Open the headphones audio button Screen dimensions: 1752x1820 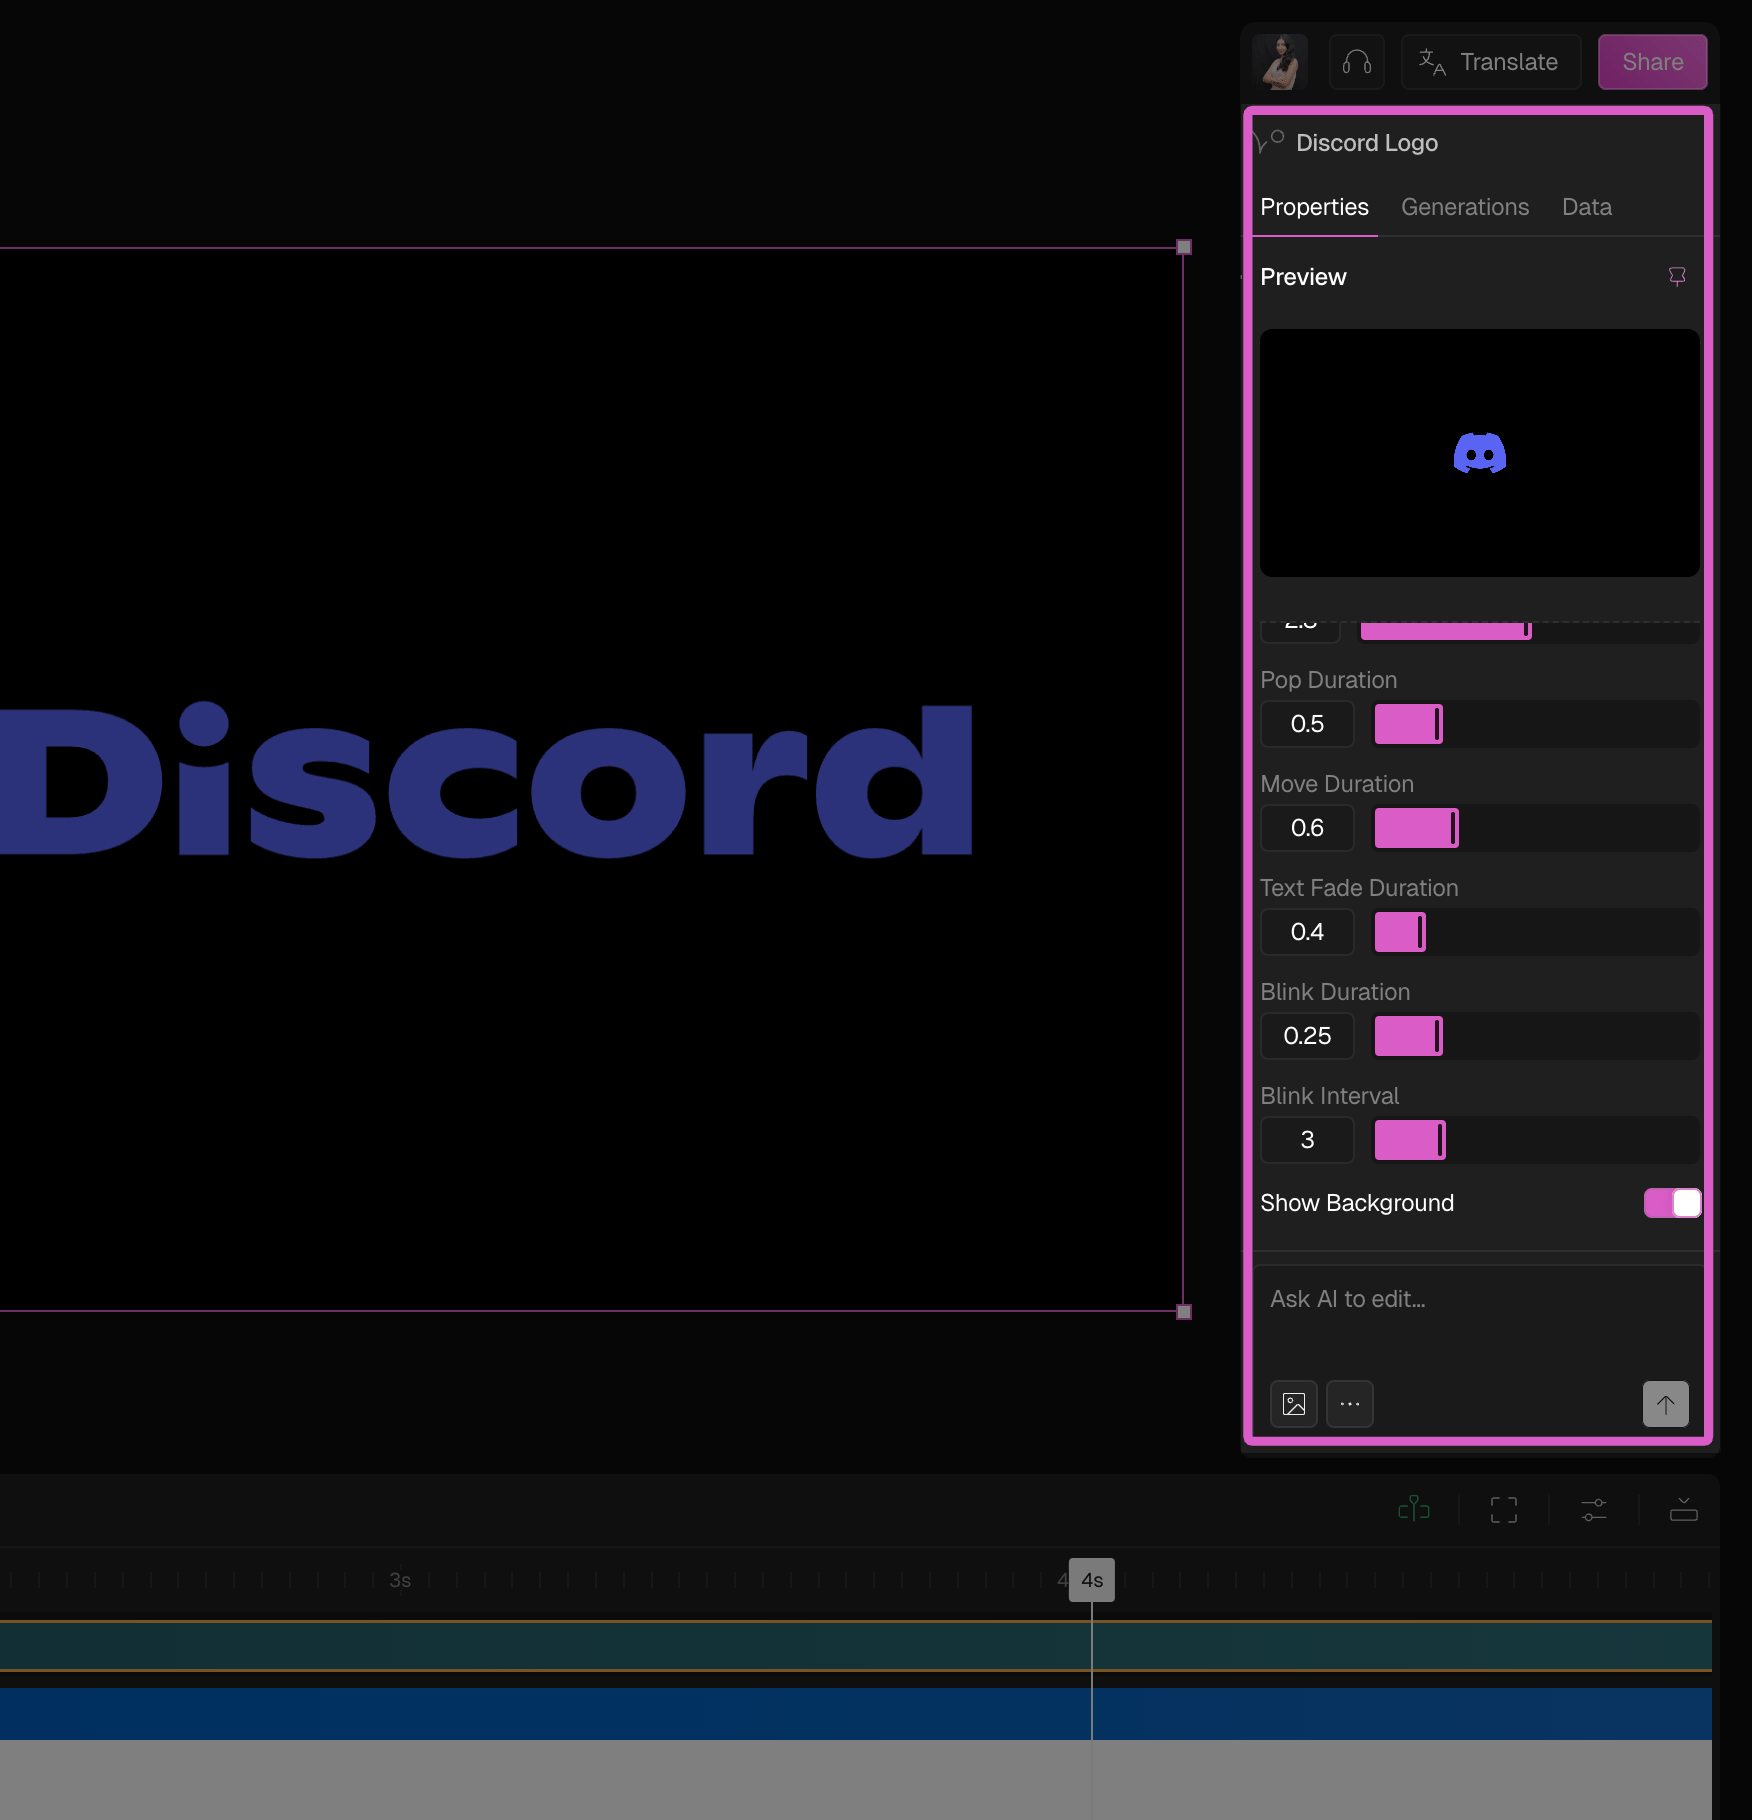coord(1357,62)
